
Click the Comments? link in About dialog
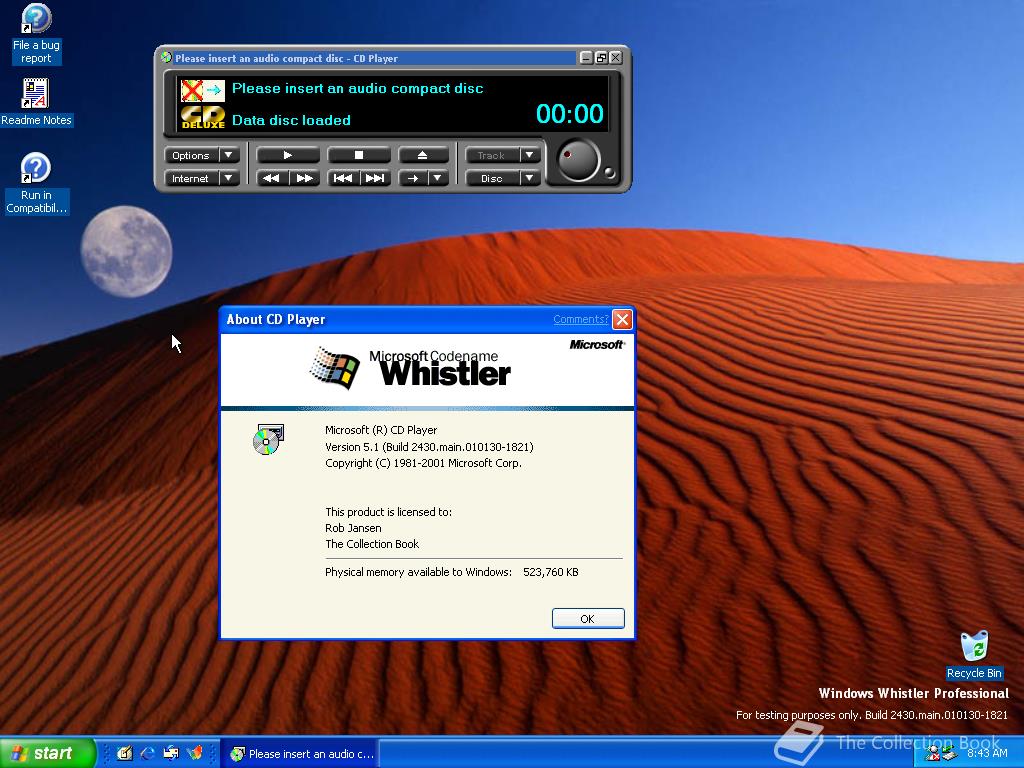[x=581, y=319]
